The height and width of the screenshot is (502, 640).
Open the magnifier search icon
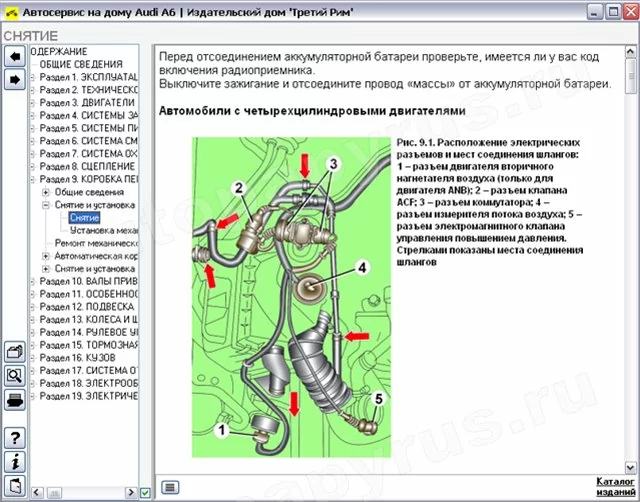click(15, 375)
